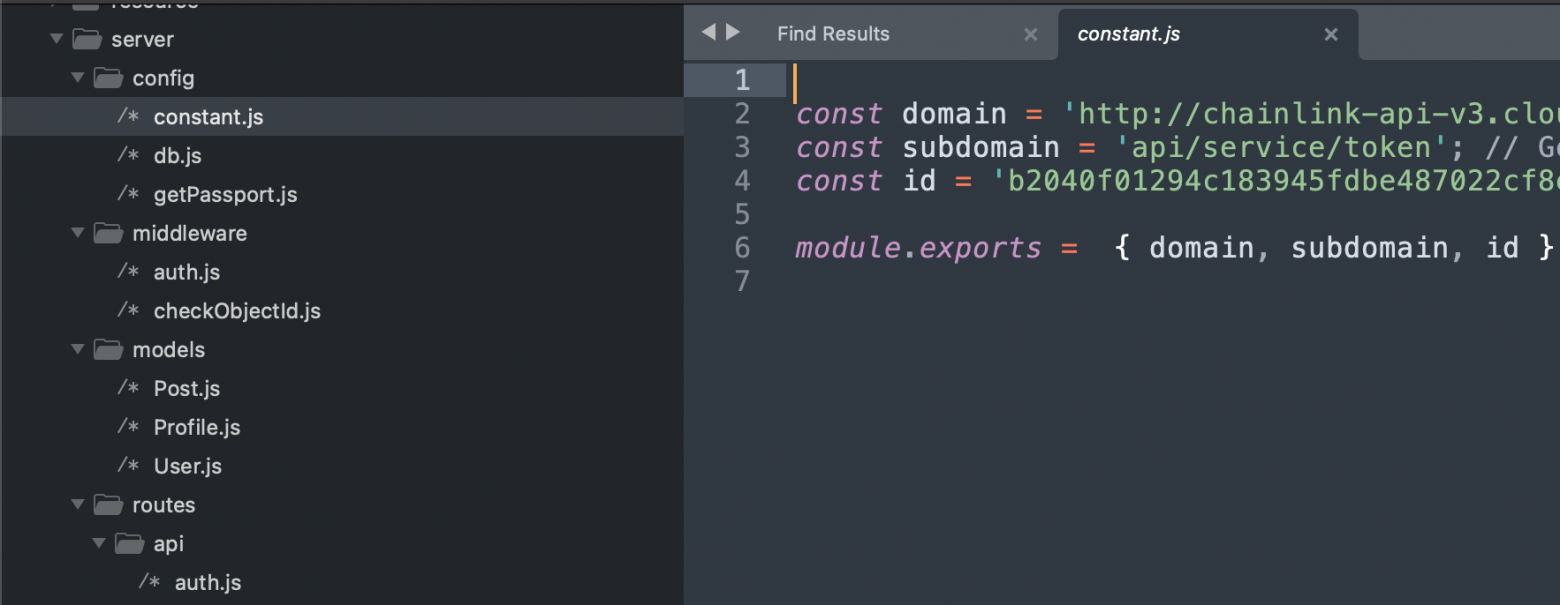Open checkObjectId.js file
This screenshot has height=605, width=1560.
coord(237,311)
